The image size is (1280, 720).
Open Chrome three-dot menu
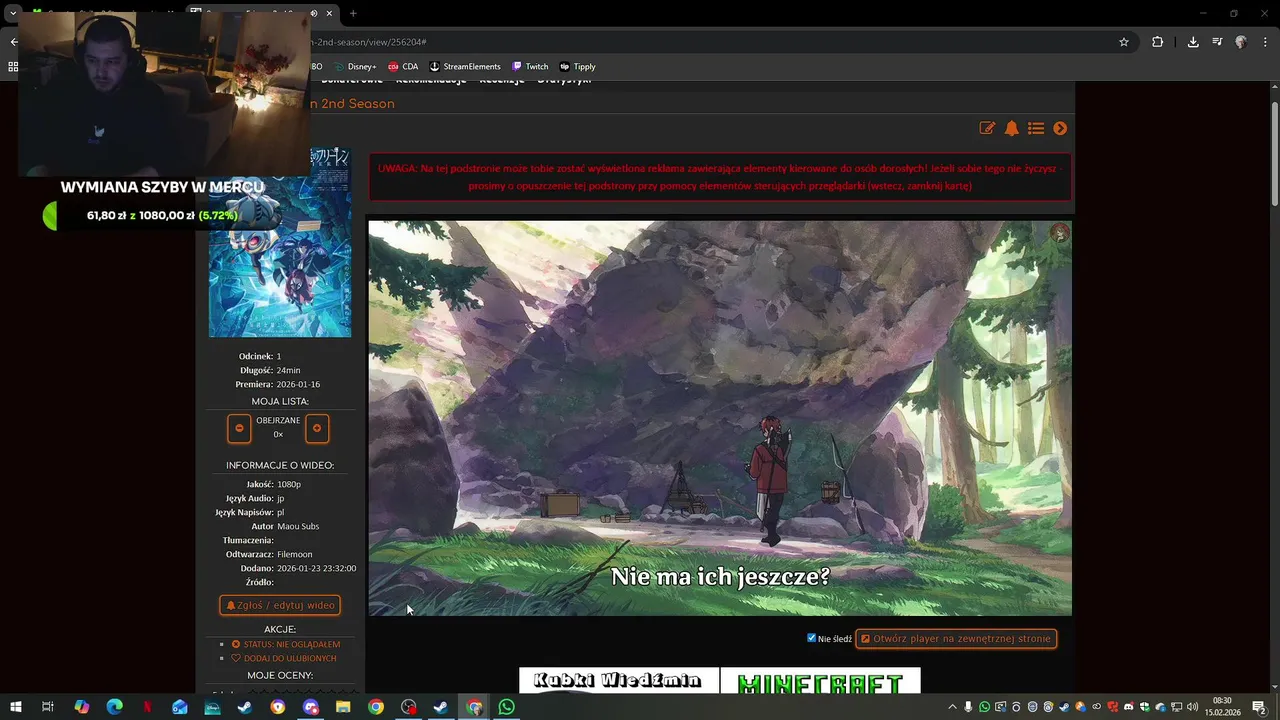tap(1264, 42)
